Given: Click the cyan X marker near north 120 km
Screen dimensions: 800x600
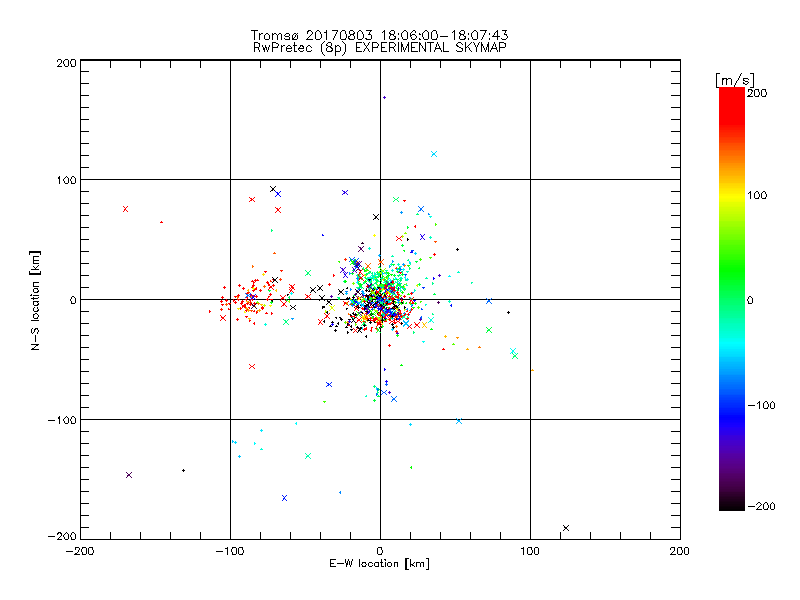Looking at the screenshot, I should [434, 154].
